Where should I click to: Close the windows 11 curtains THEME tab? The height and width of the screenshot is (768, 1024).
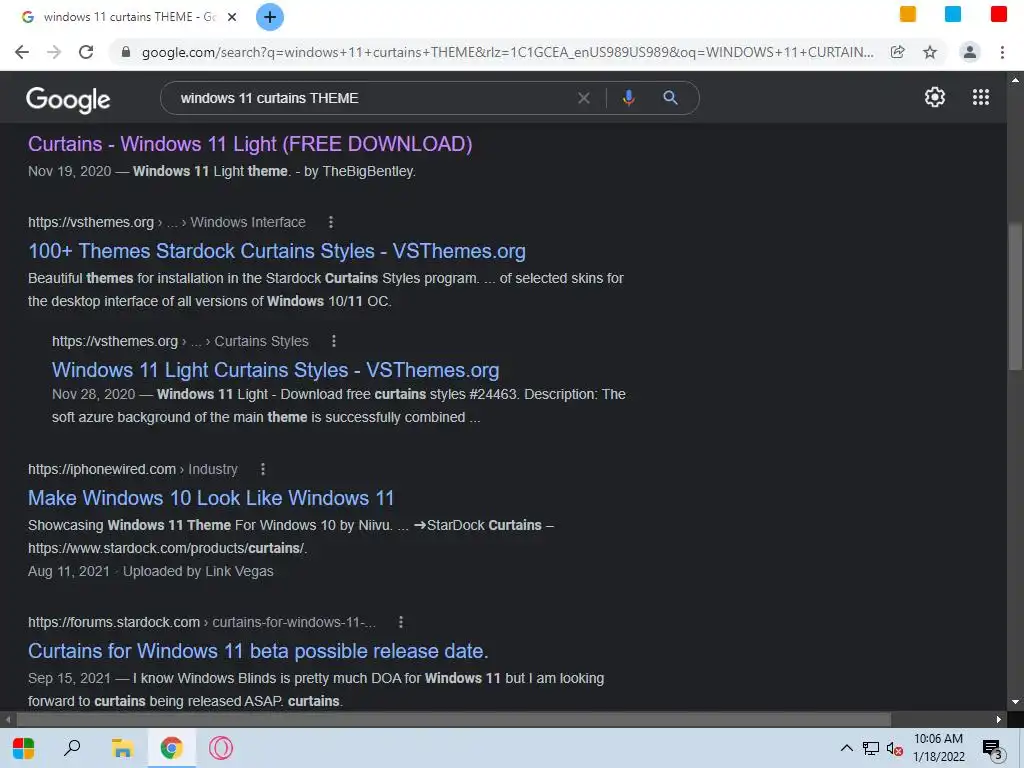[232, 17]
